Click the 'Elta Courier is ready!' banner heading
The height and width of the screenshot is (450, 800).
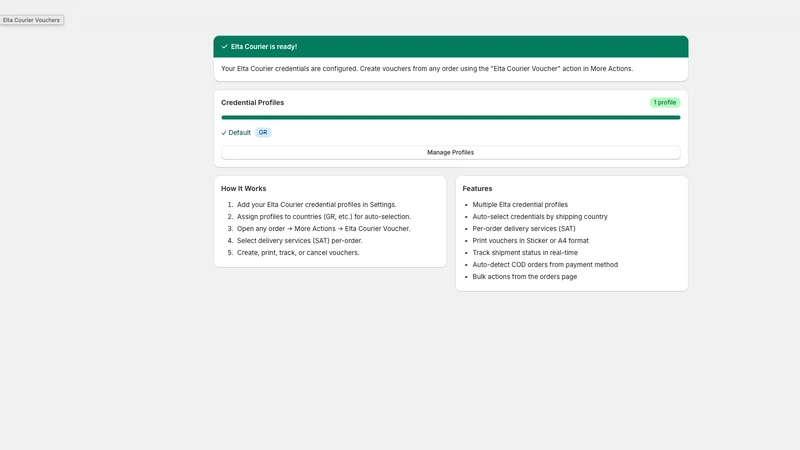point(264,46)
